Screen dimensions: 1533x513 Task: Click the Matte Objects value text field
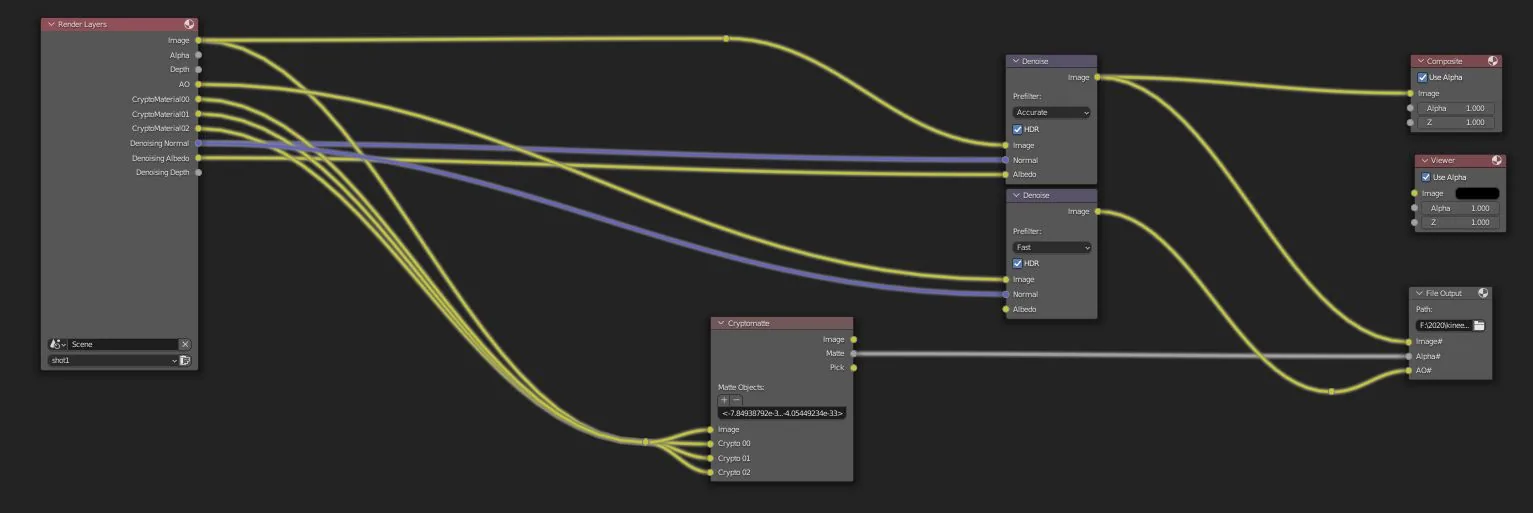click(782, 413)
